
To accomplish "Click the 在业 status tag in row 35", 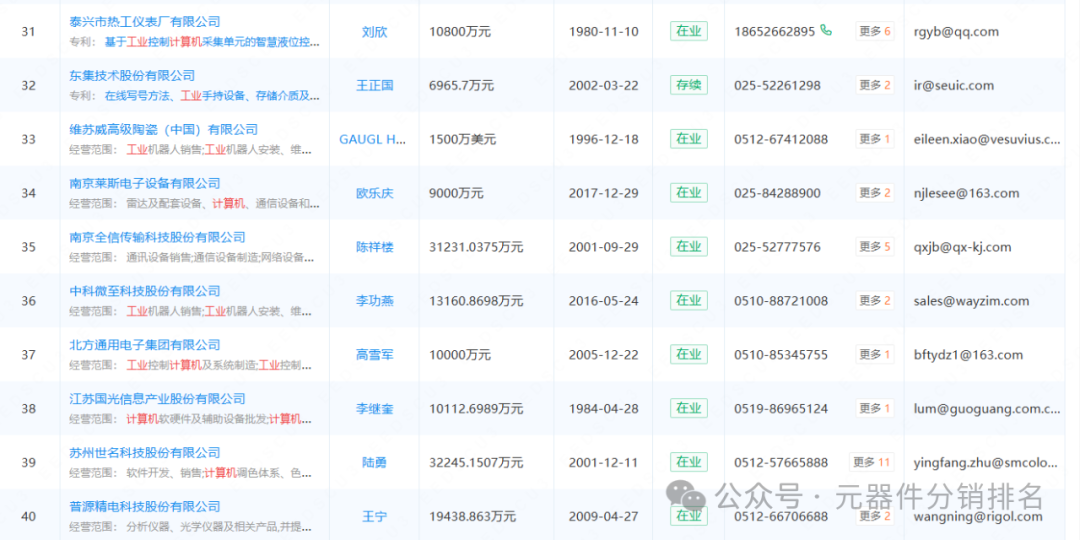I will click(689, 246).
